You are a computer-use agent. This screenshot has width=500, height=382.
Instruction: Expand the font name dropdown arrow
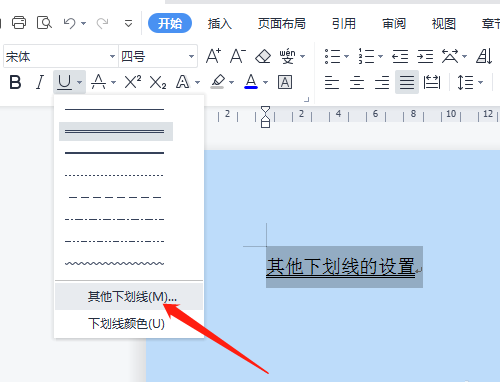113,56
